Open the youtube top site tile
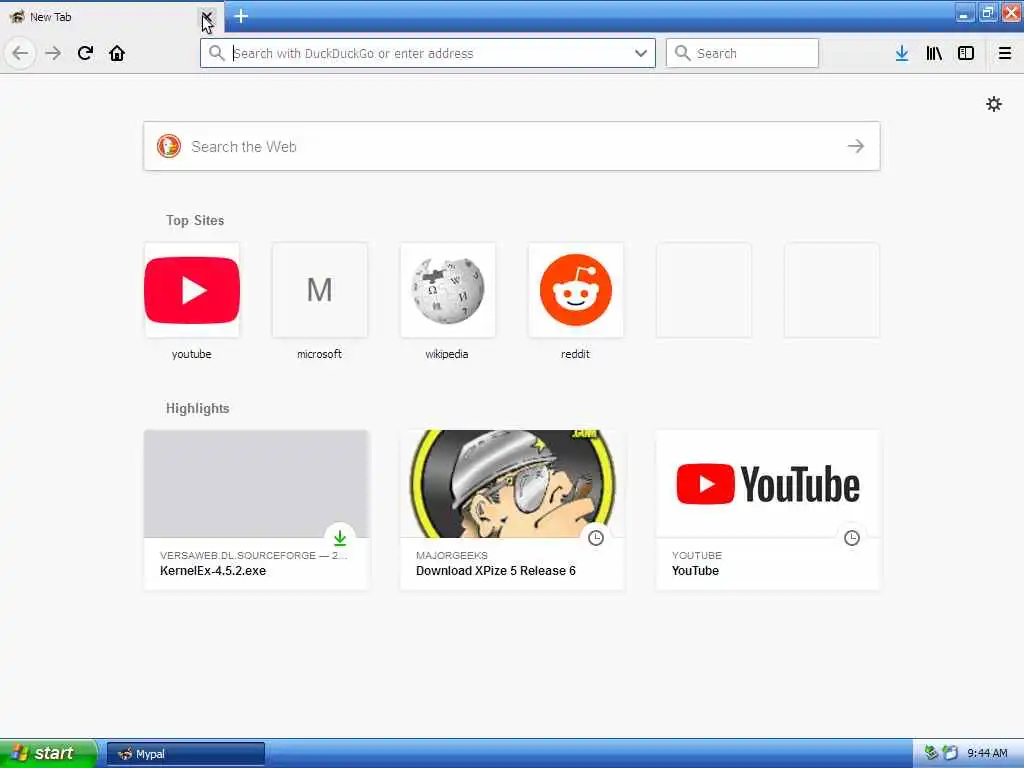1024x768 pixels. 191,290
